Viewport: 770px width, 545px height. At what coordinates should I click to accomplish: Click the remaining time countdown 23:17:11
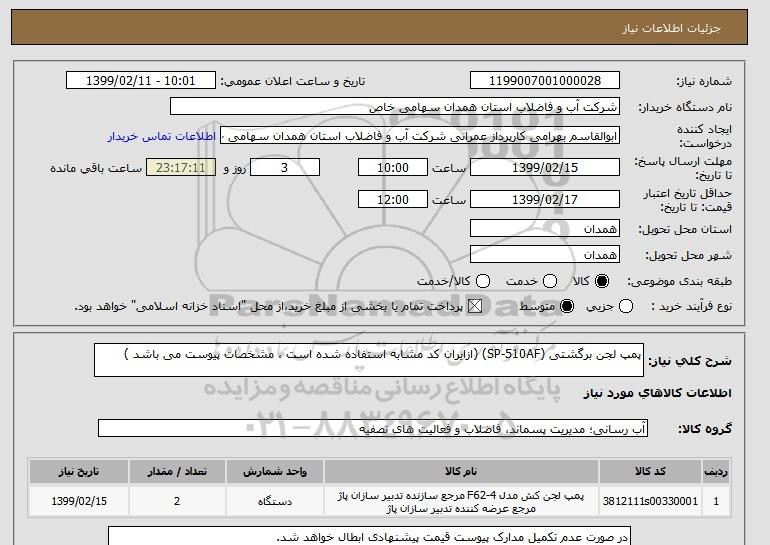[x=181, y=167]
